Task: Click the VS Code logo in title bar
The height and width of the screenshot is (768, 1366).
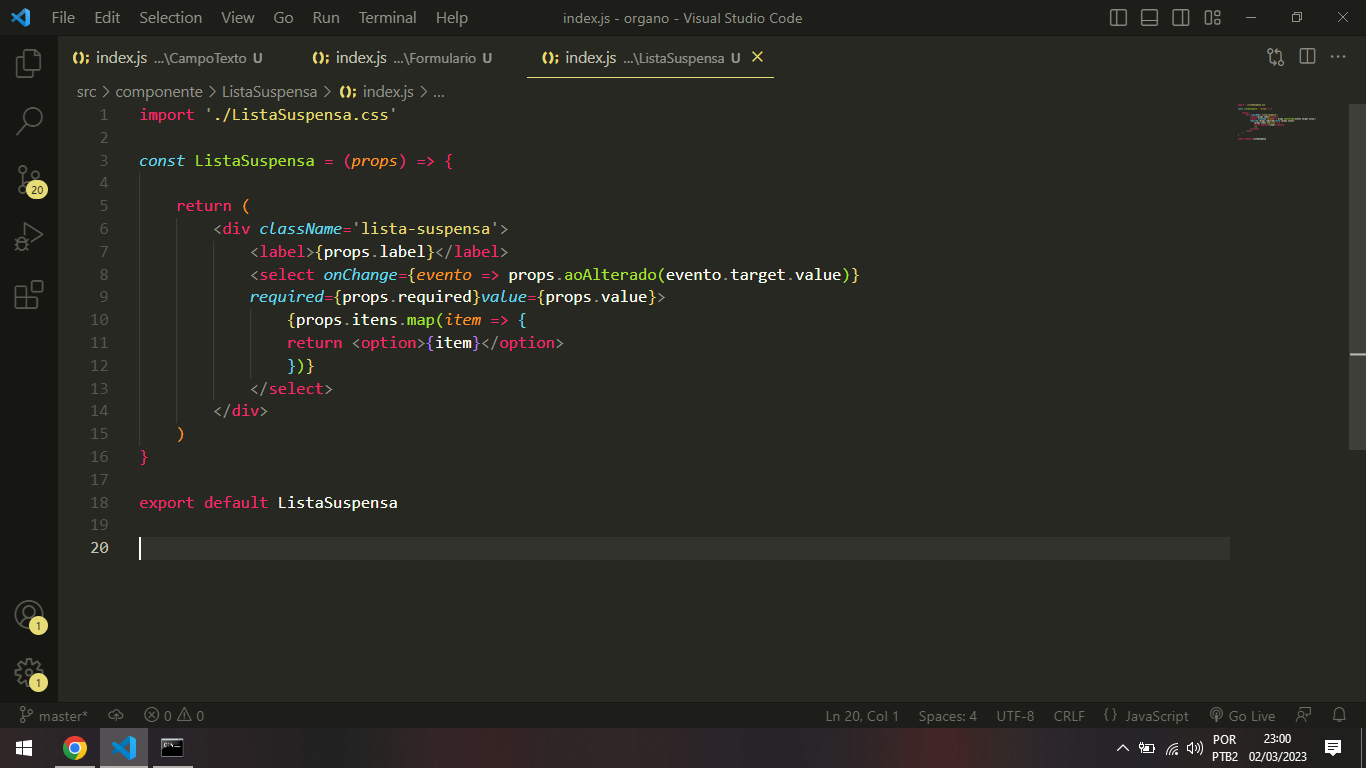Action: 20,18
